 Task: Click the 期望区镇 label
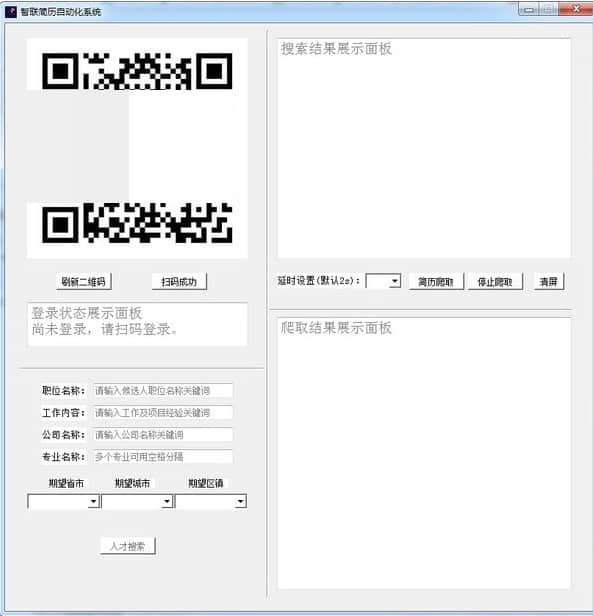pos(206,483)
